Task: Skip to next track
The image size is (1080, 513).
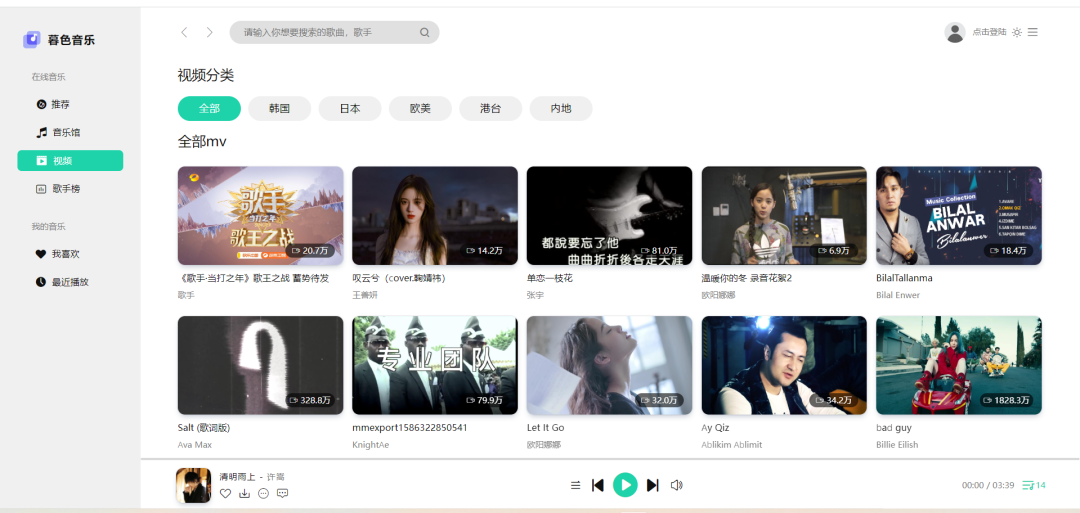Action: click(x=653, y=485)
